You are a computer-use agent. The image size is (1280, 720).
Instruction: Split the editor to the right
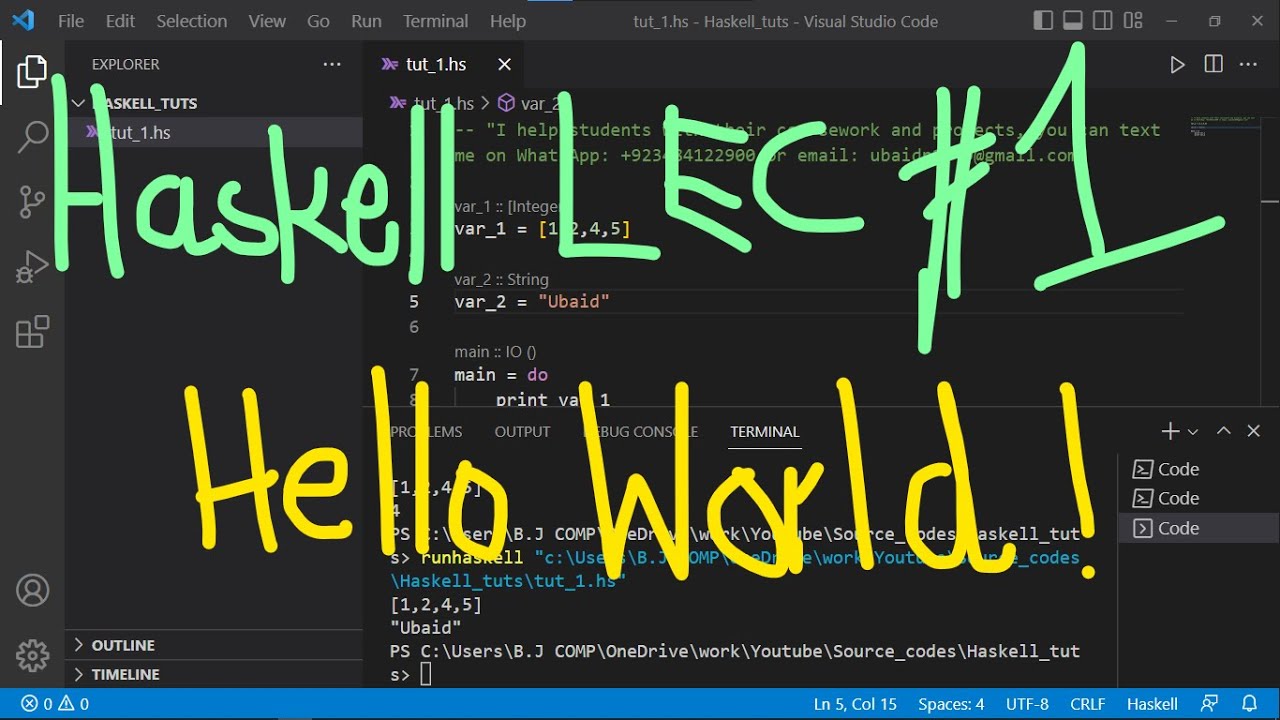[x=1213, y=64]
